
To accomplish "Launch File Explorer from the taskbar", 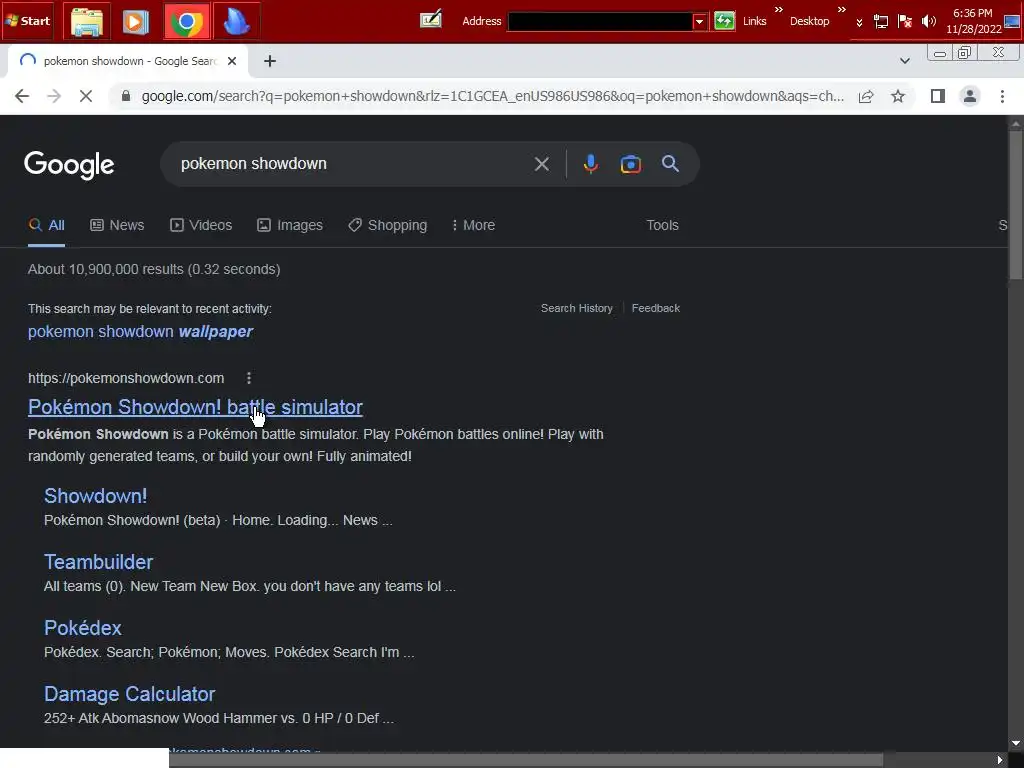I will pos(87,22).
